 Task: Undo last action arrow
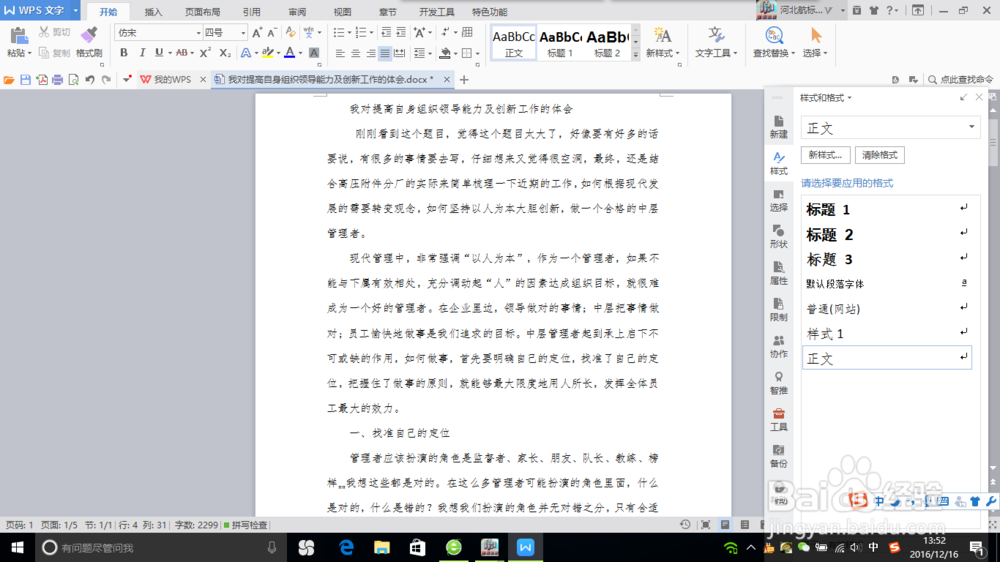[x=90, y=80]
